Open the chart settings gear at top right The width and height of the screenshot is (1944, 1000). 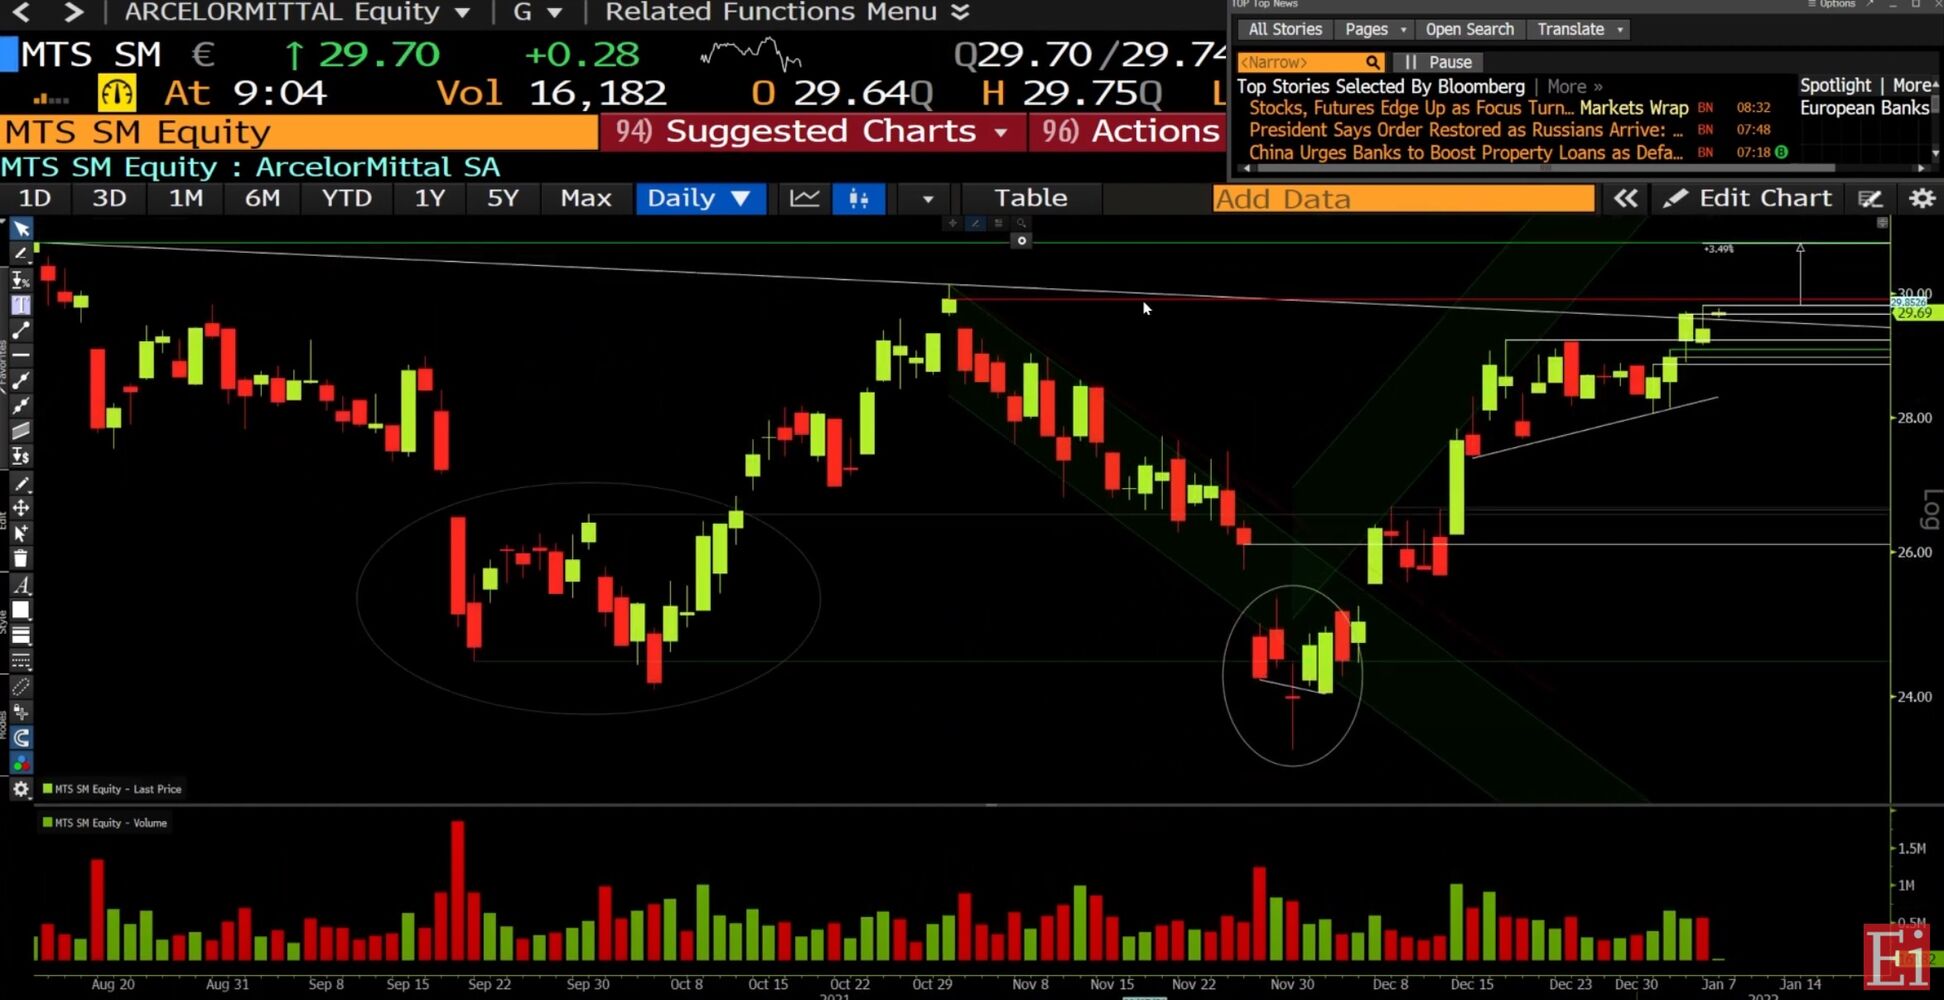pos(1922,198)
